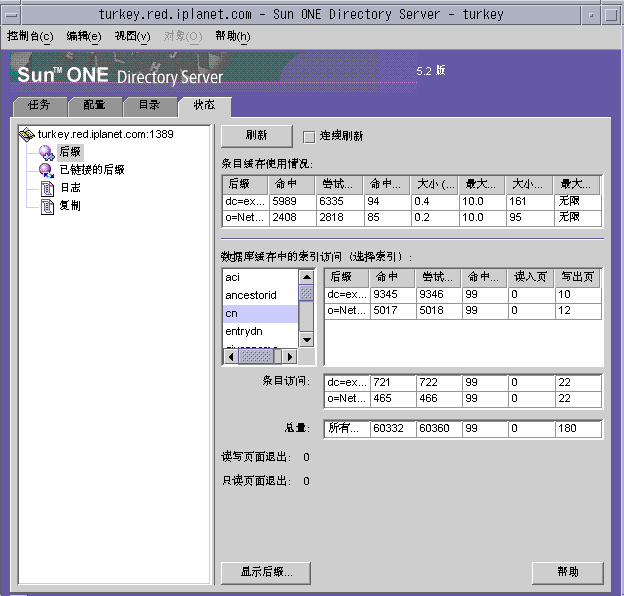Select the 已链接的后缀 tree node
Screen dimensions: 624x596
pos(92,170)
